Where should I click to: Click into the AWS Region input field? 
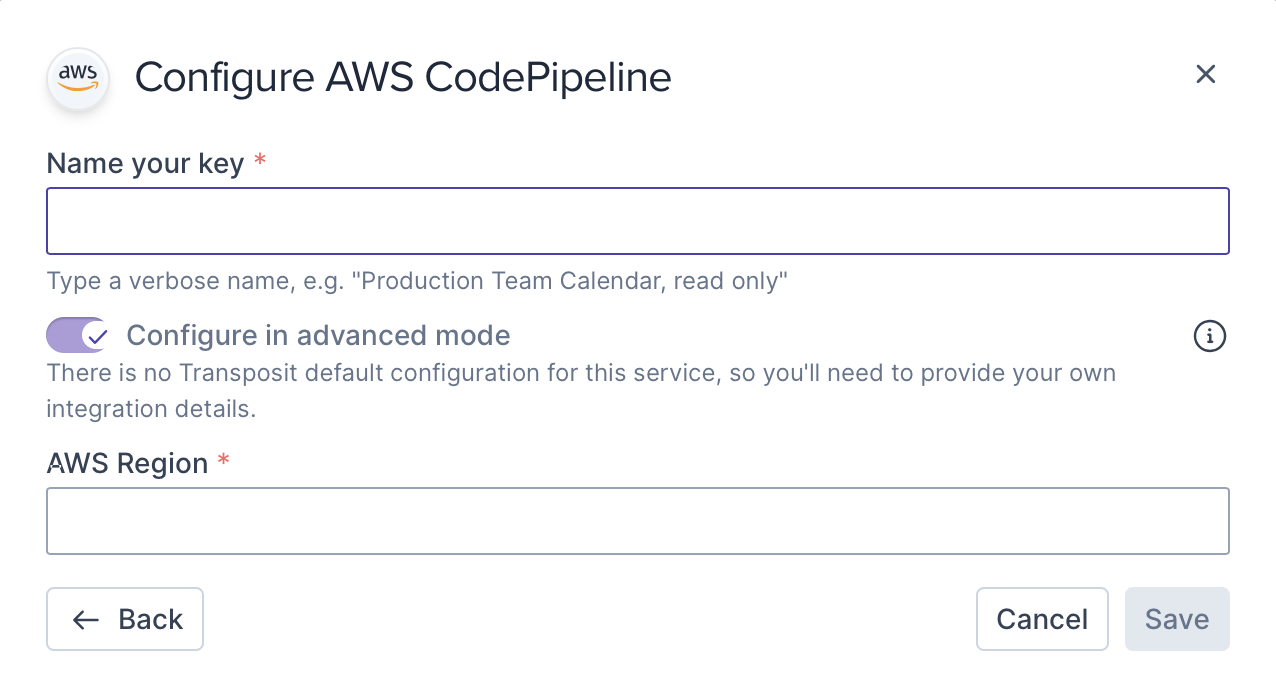[x=637, y=521]
